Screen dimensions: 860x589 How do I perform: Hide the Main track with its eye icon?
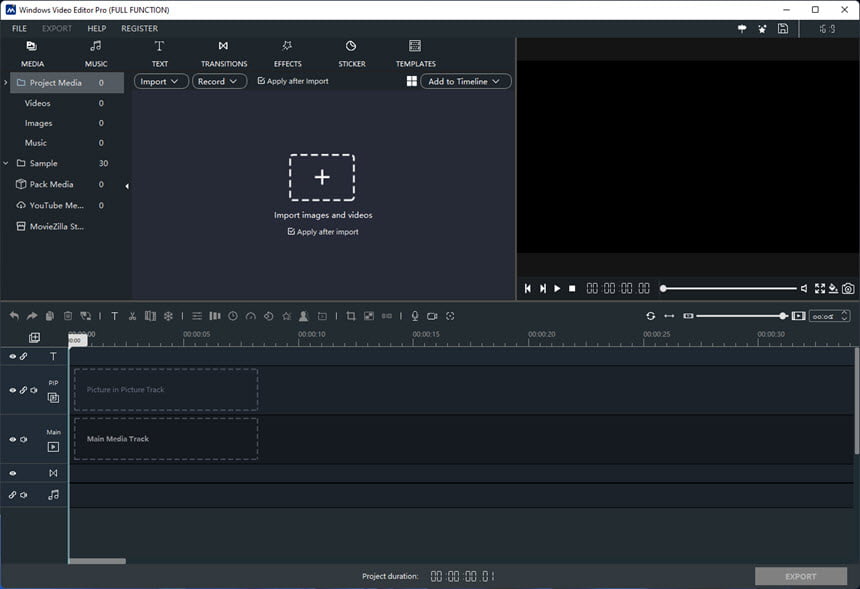click(x=12, y=439)
